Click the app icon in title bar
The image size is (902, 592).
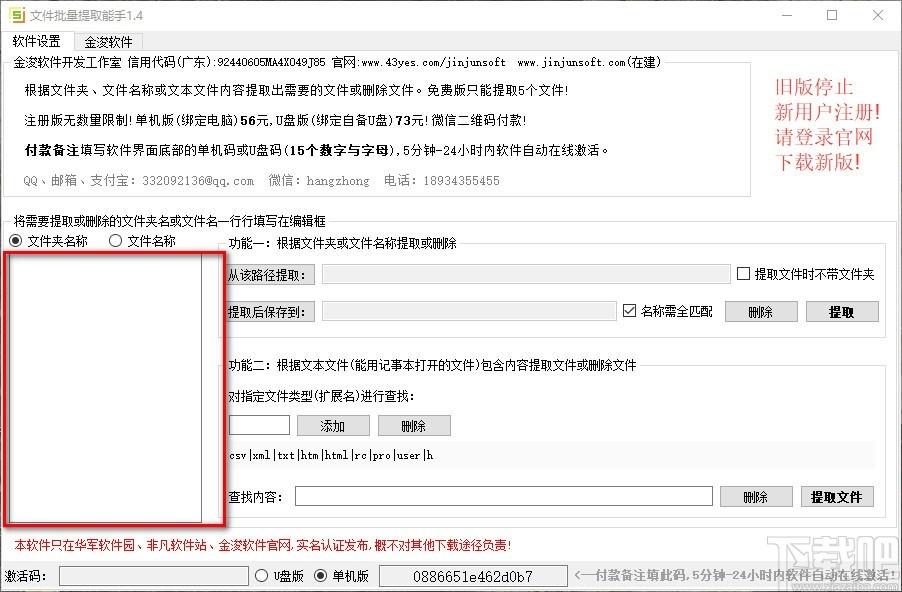click(x=17, y=15)
